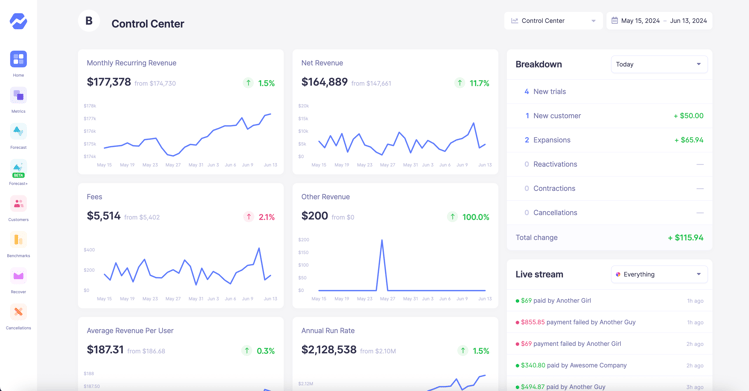749x391 pixels.
Task: Click the Baremetrics logo icon
Action: coord(18,21)
